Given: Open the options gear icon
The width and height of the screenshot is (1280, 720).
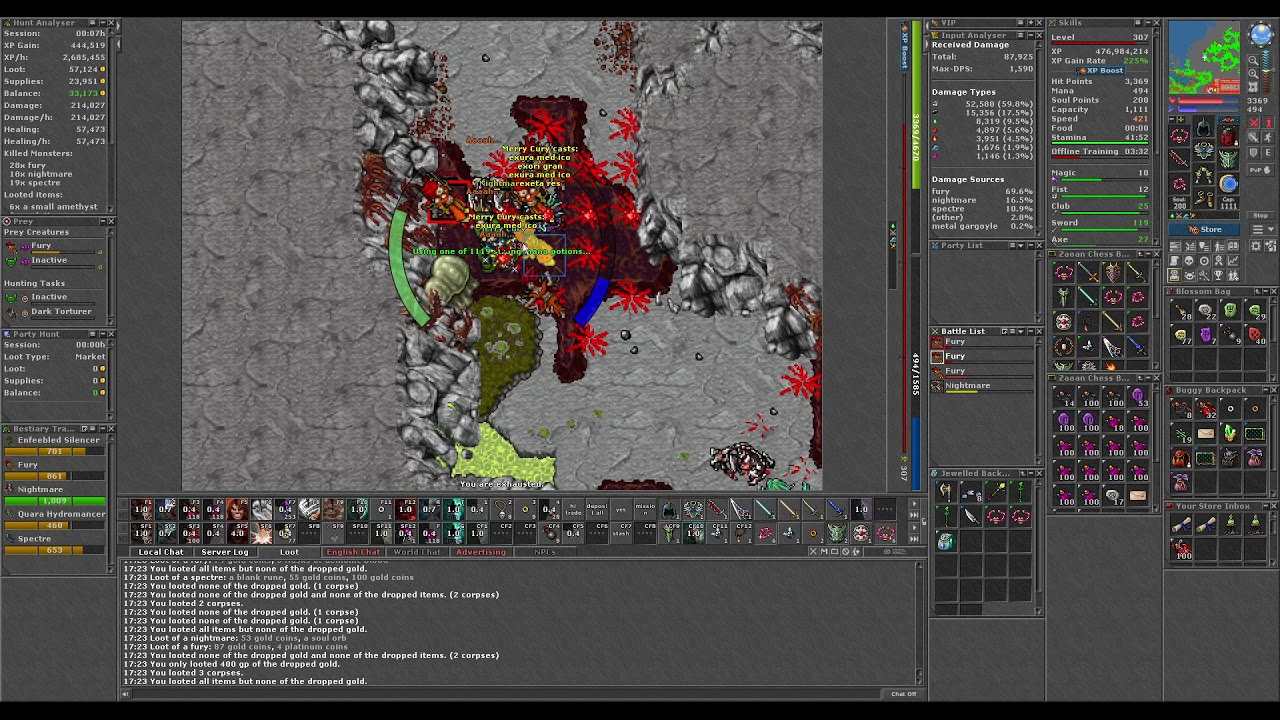Looking at the screenshot, I should coord(1256,246).
